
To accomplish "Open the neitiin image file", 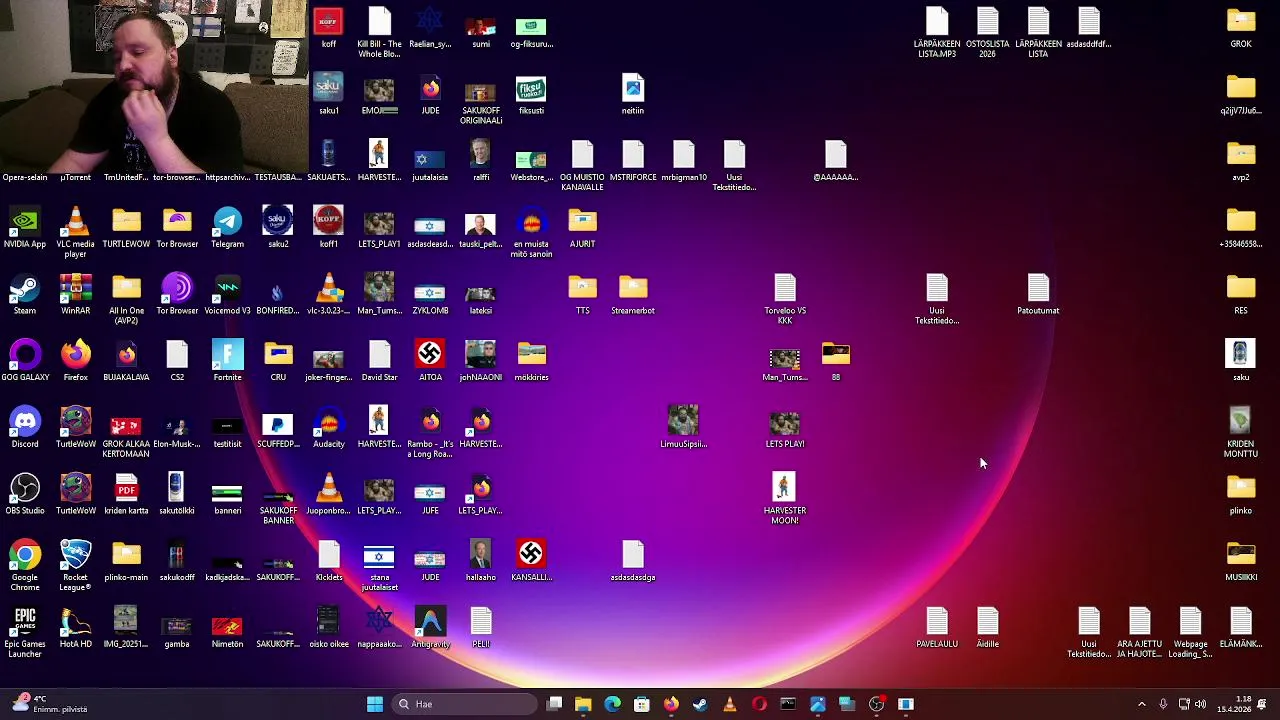I will tap(633, 95).
